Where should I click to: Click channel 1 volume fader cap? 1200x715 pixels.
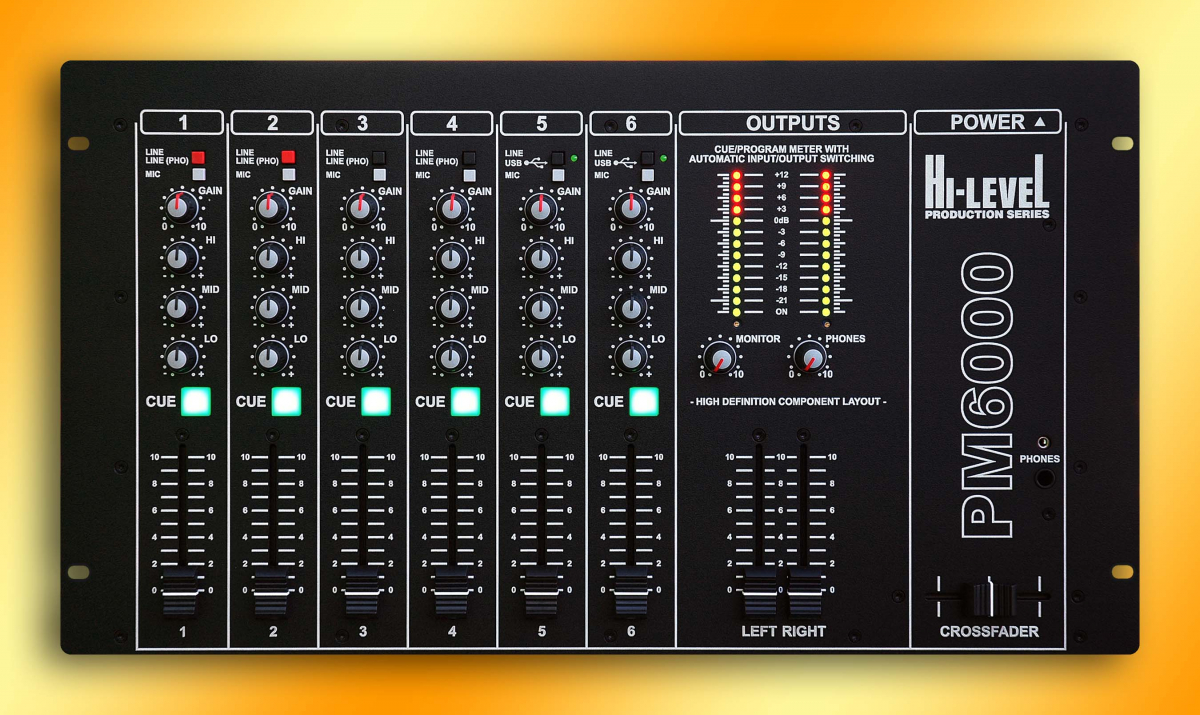181,593
